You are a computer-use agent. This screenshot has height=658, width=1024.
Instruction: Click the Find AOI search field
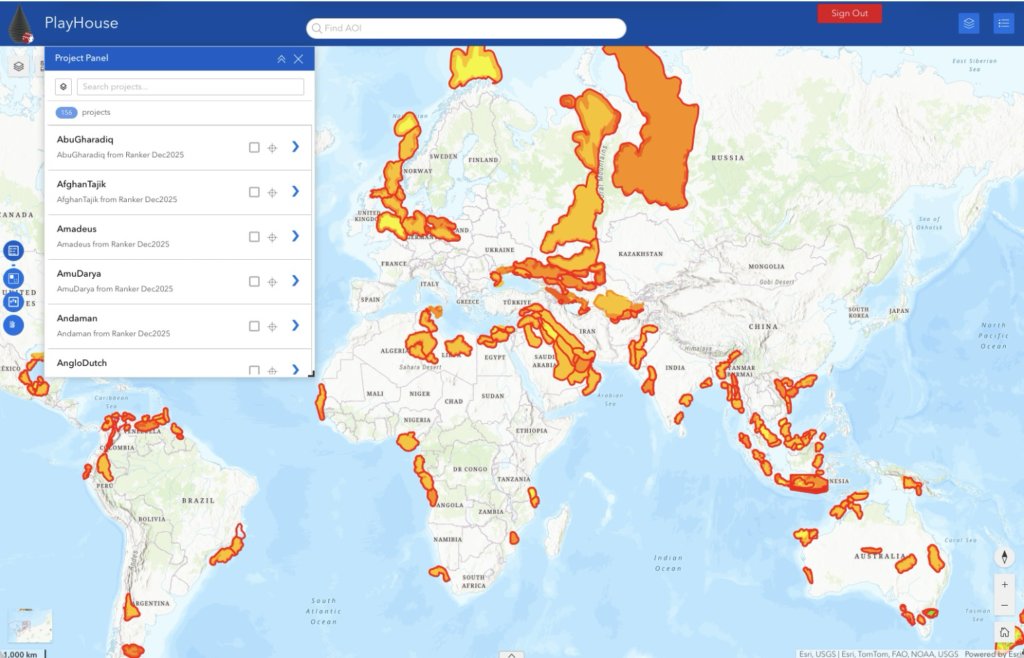coord(466,28)
